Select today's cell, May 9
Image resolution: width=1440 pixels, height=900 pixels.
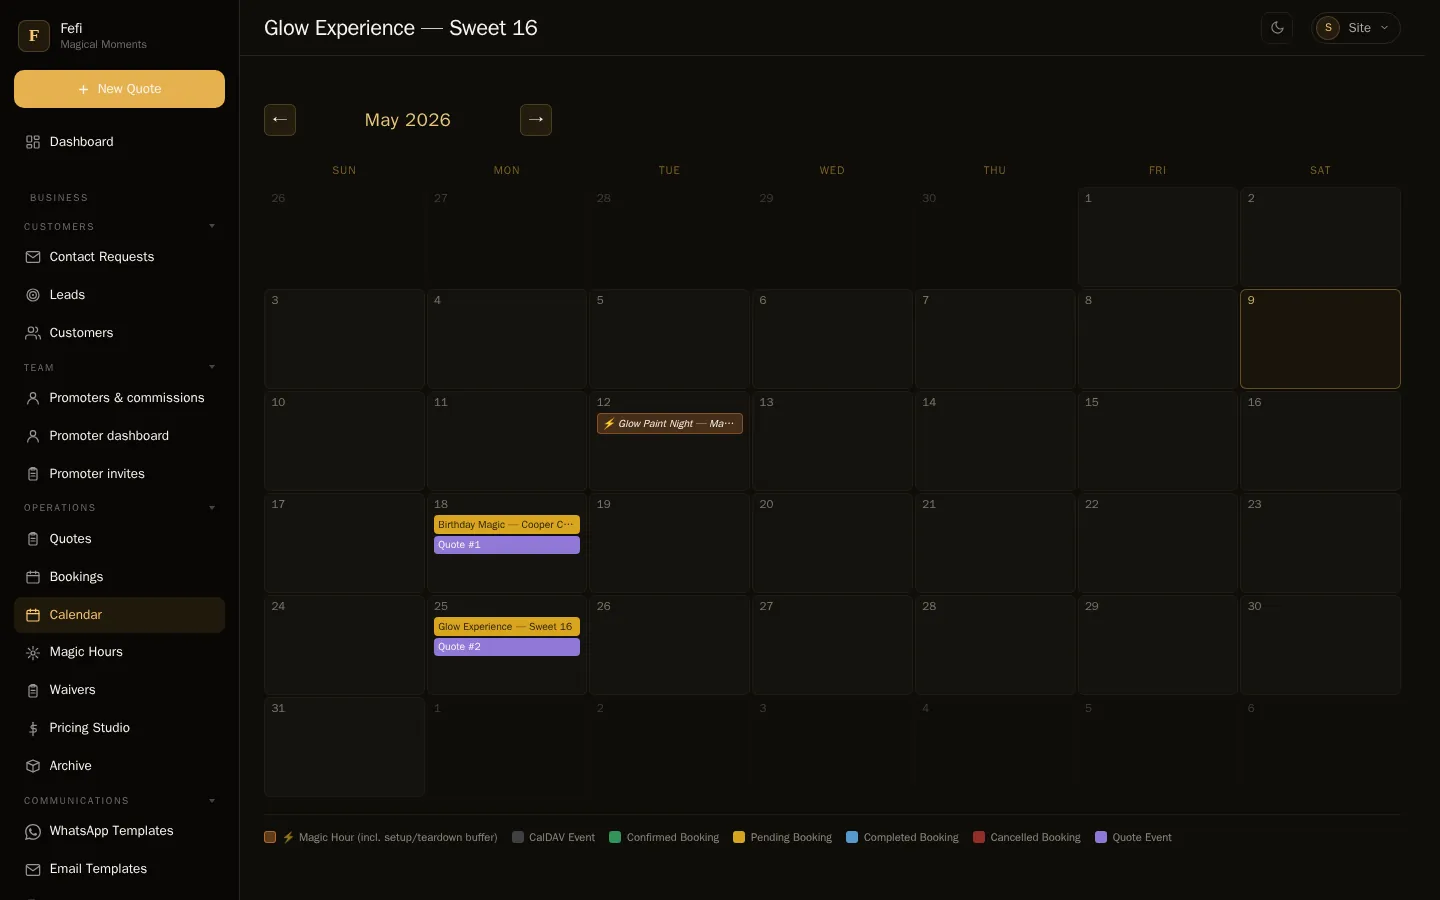click(1320, 339)
